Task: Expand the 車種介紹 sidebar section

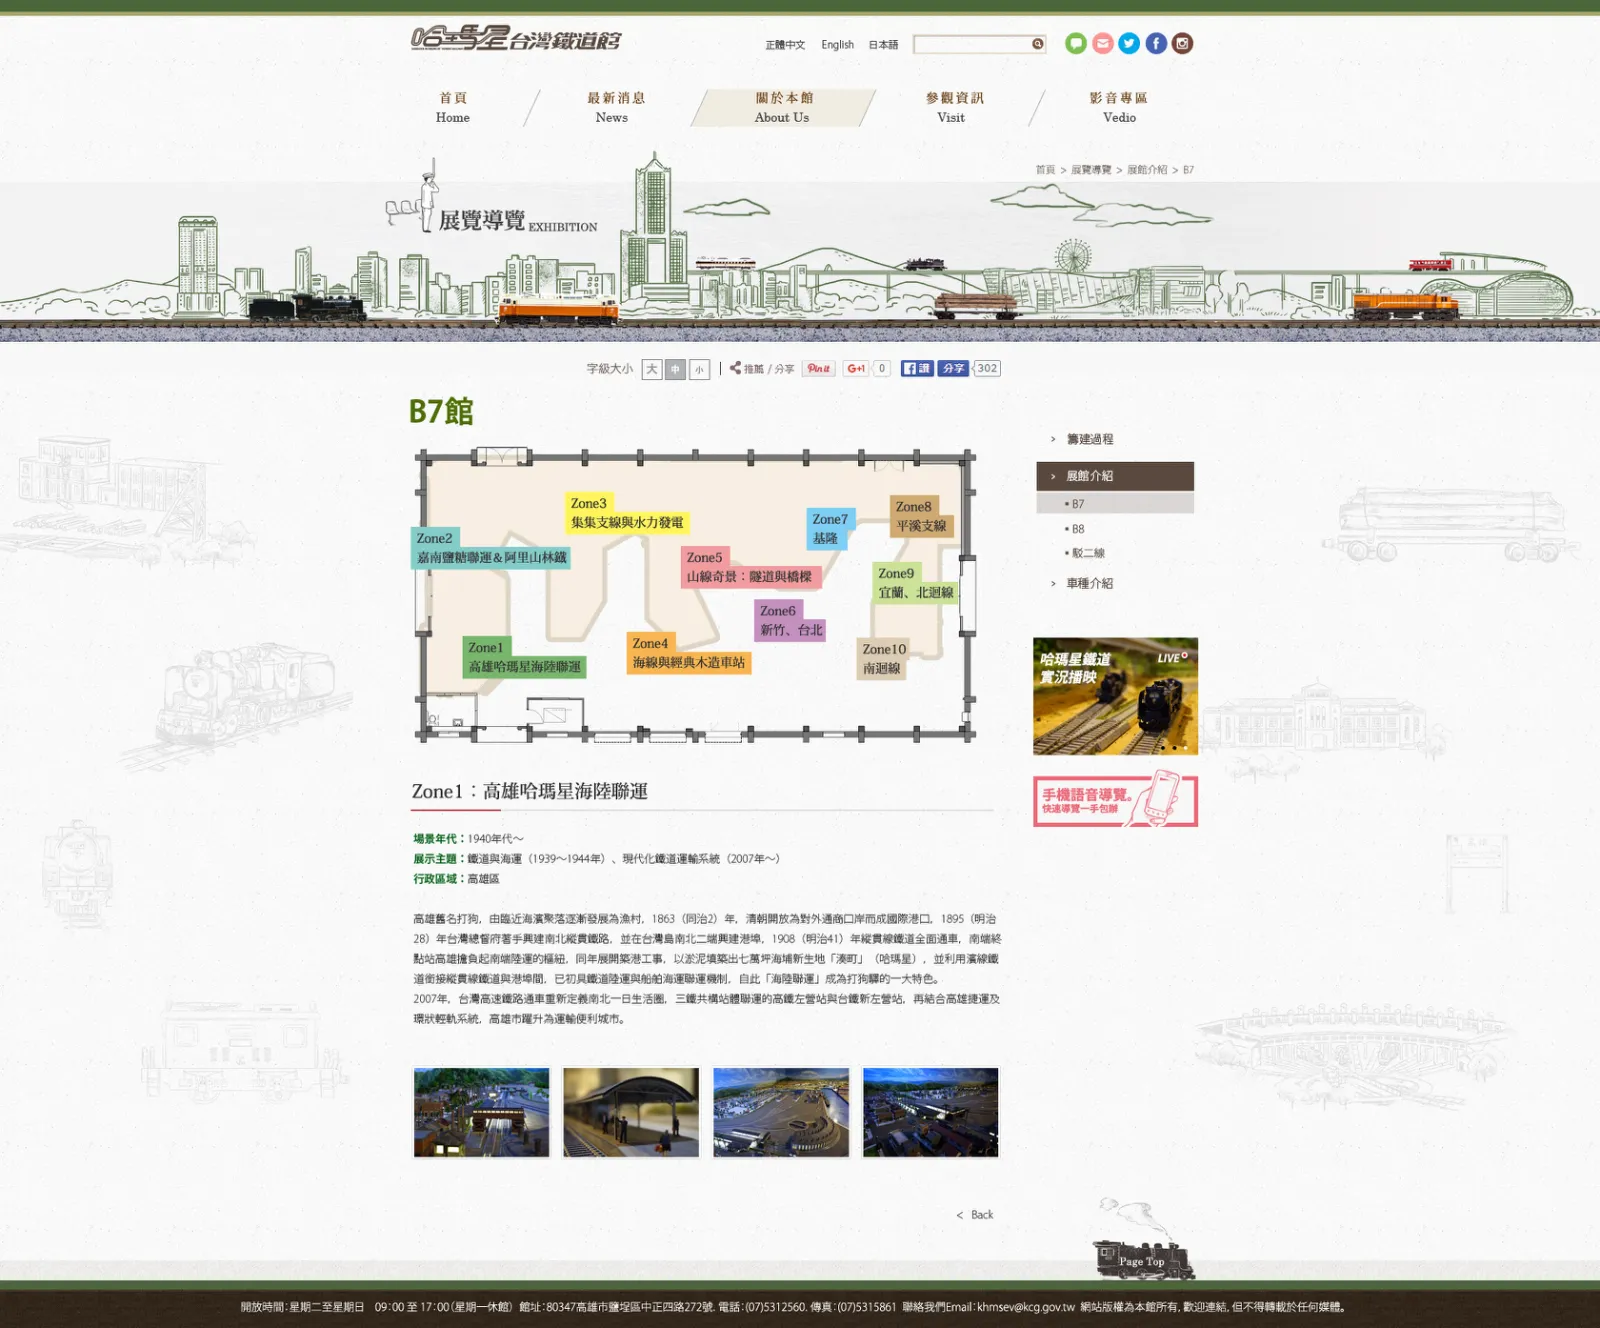Action: tap(1089, 583)
